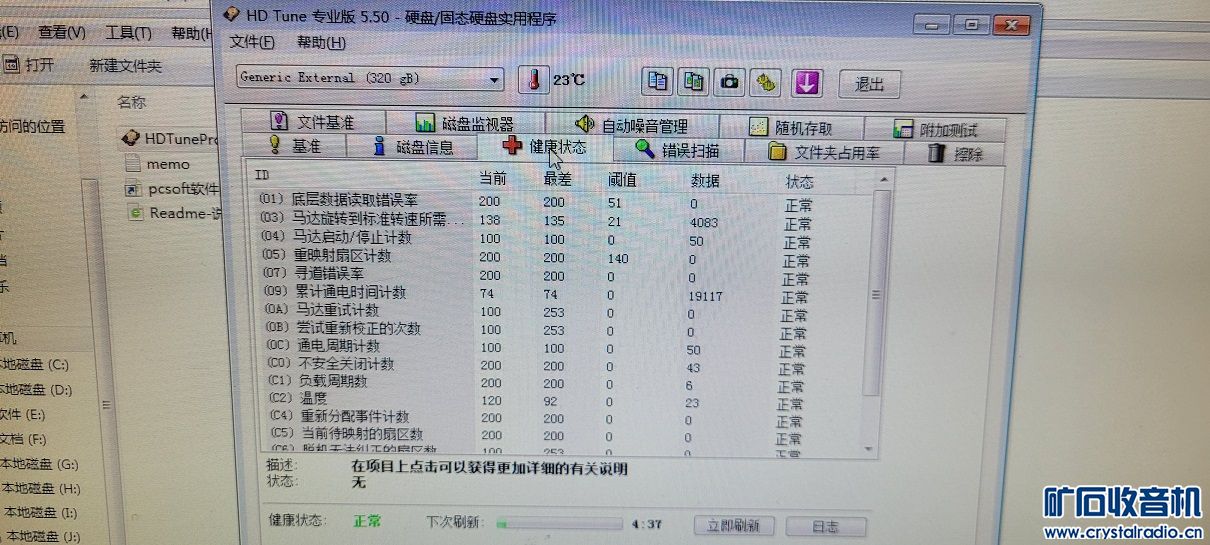Click the 退出 button

869,84
